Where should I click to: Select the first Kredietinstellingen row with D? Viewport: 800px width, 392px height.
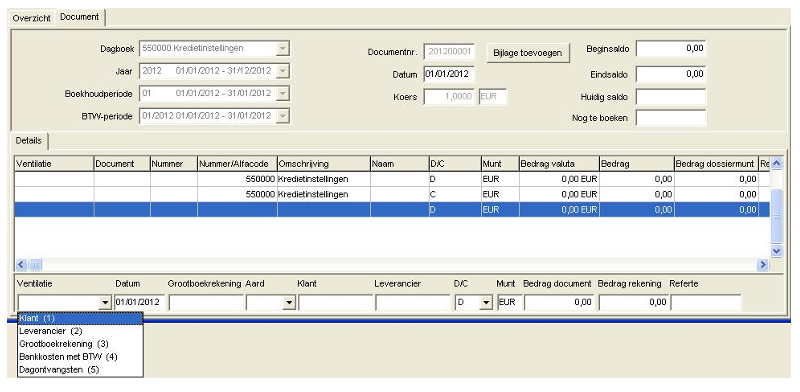(x=391, y=179)
